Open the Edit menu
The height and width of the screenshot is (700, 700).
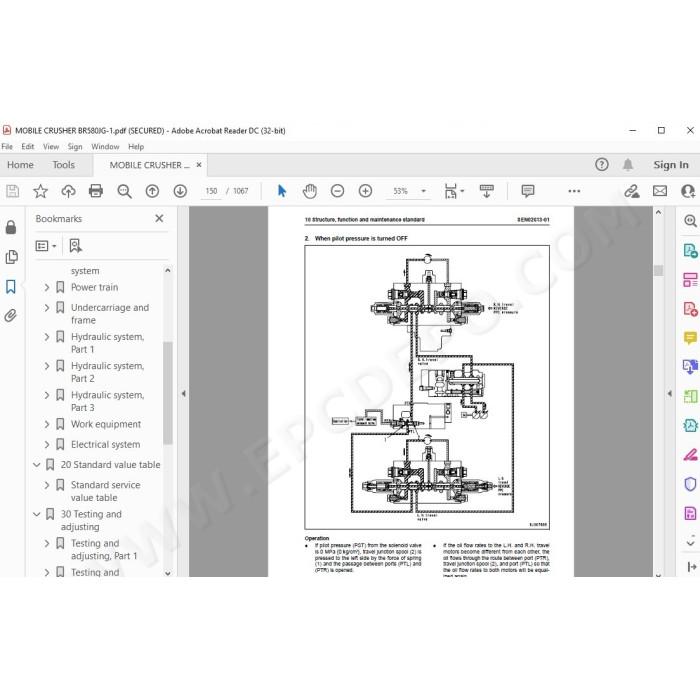[x=28, y=146]
